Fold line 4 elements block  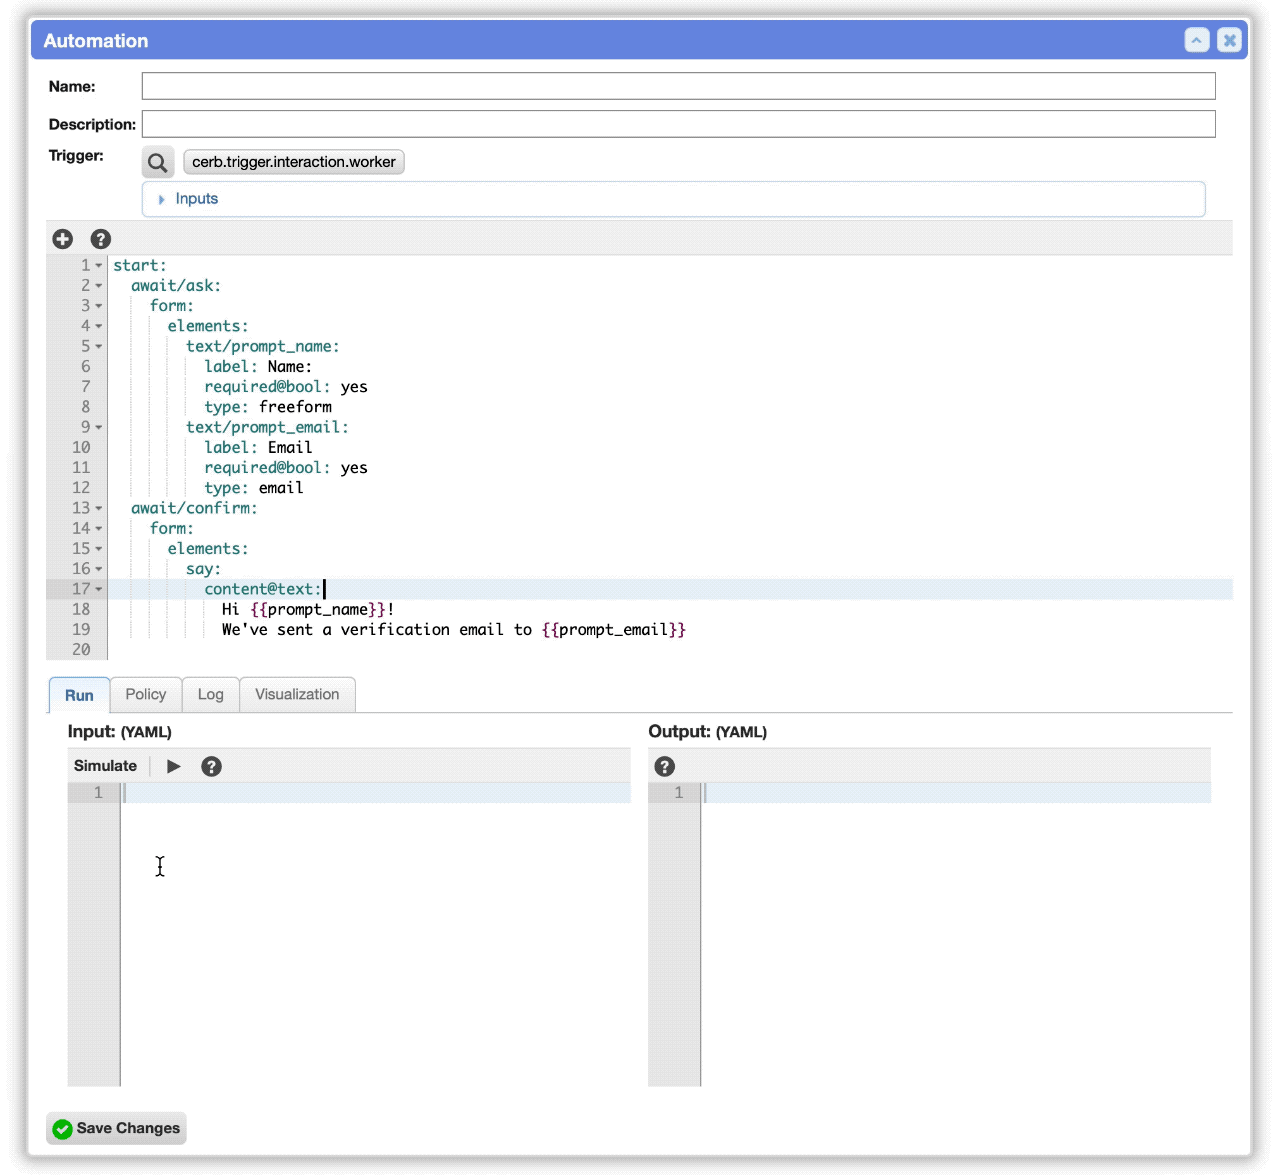(99, 326)
